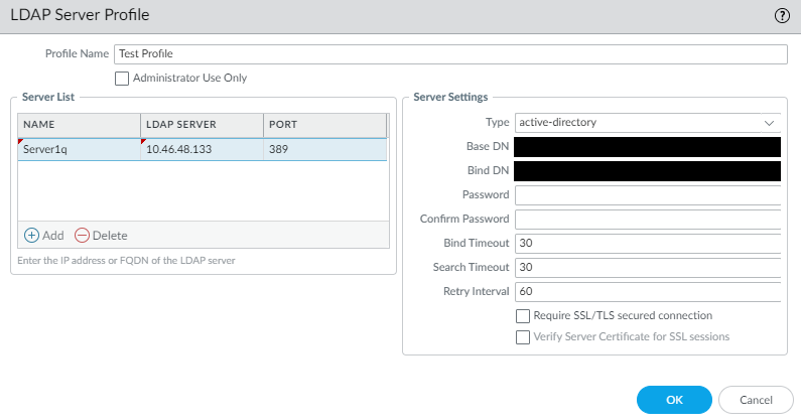
Task: Click the 10.46.48.133 server address cell
Action: [201, 149]
